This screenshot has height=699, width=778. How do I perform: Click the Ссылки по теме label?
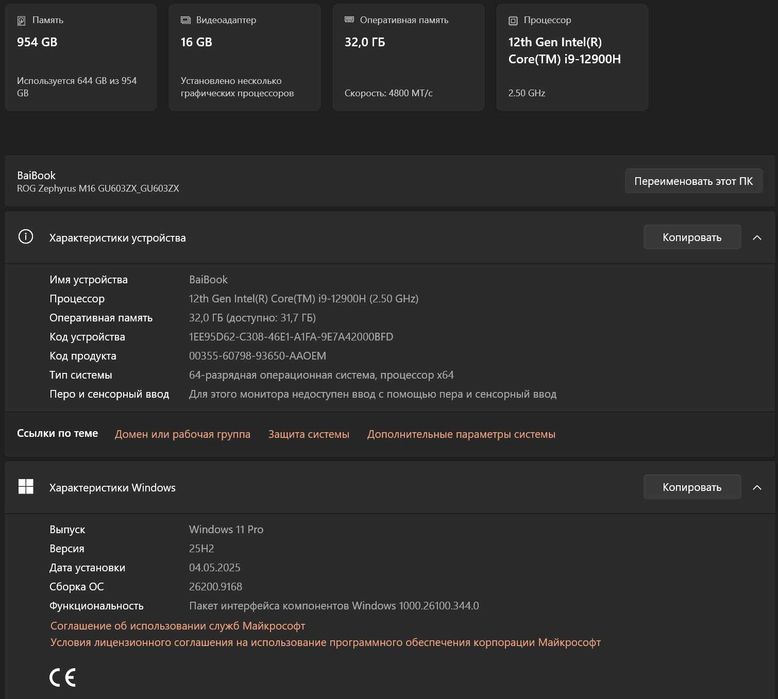(58, 433)
